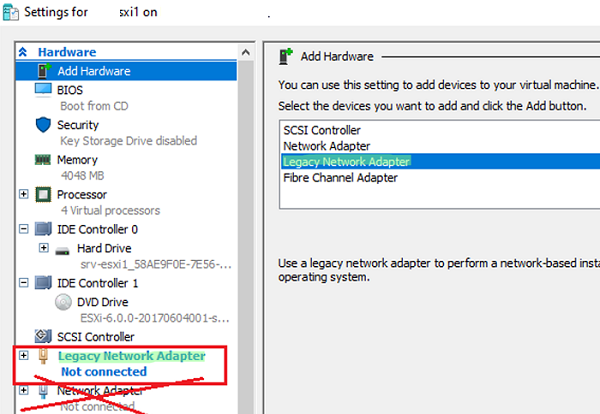
Task: Click the Security shield icon
Action: click(43, 125)
